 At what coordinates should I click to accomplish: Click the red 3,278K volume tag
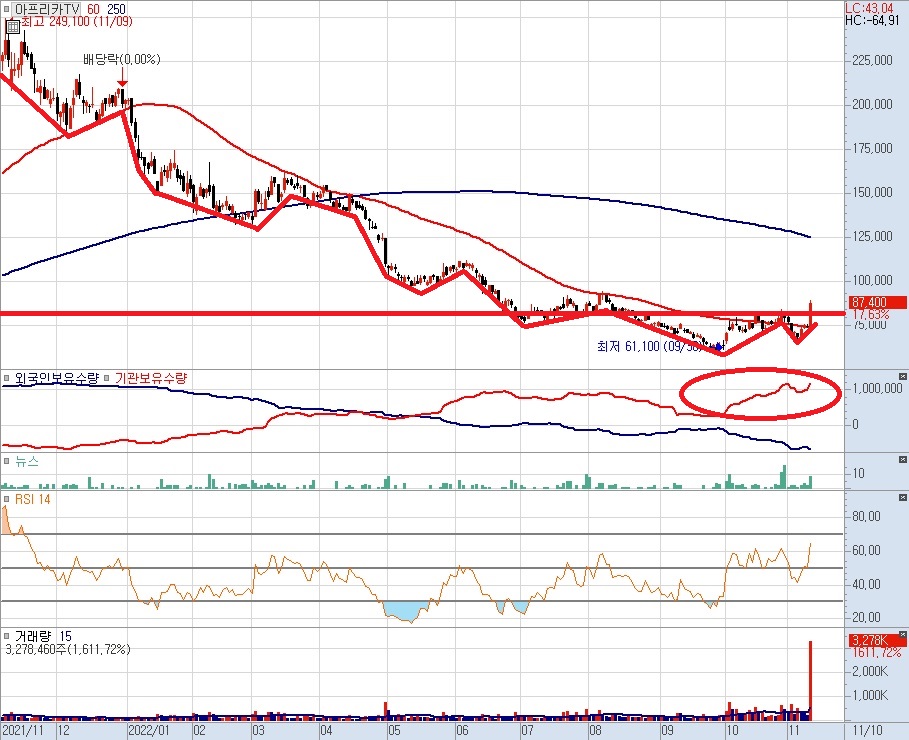877,640
